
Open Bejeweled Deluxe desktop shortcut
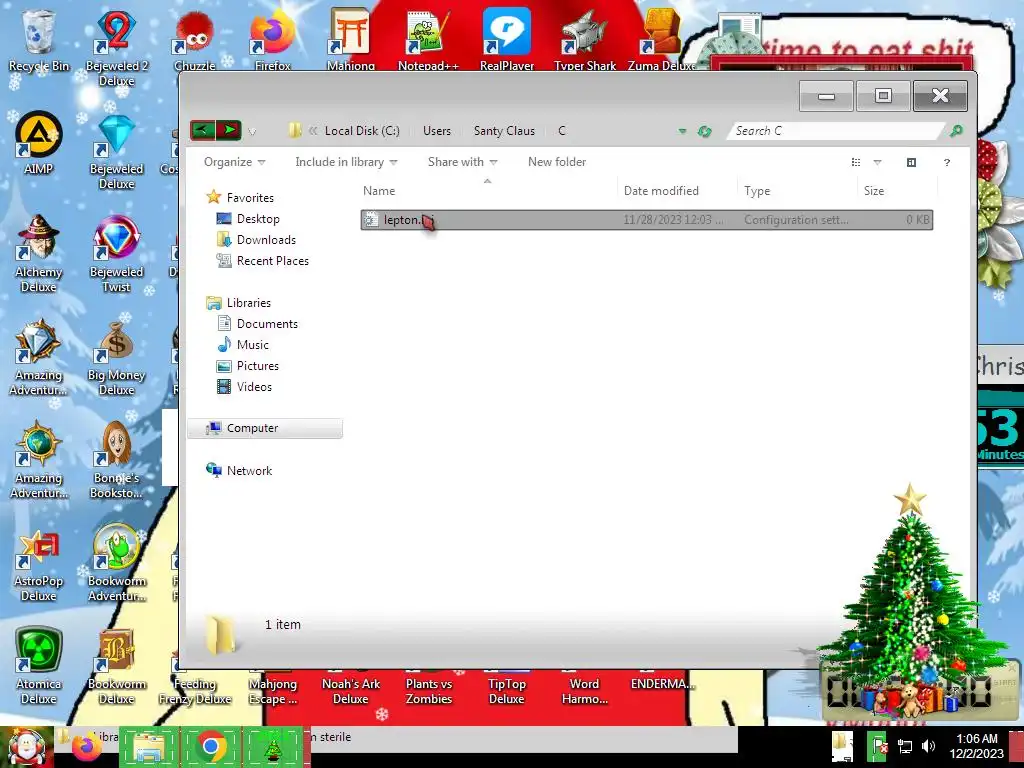(116, 150)
